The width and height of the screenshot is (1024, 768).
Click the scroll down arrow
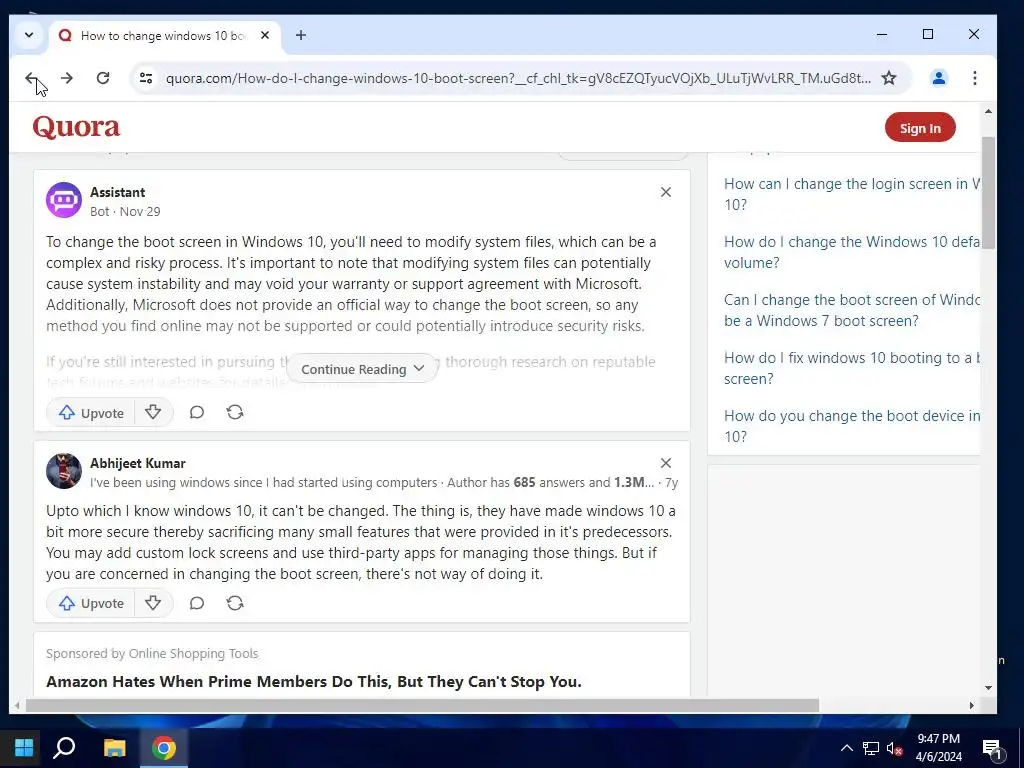988,688
